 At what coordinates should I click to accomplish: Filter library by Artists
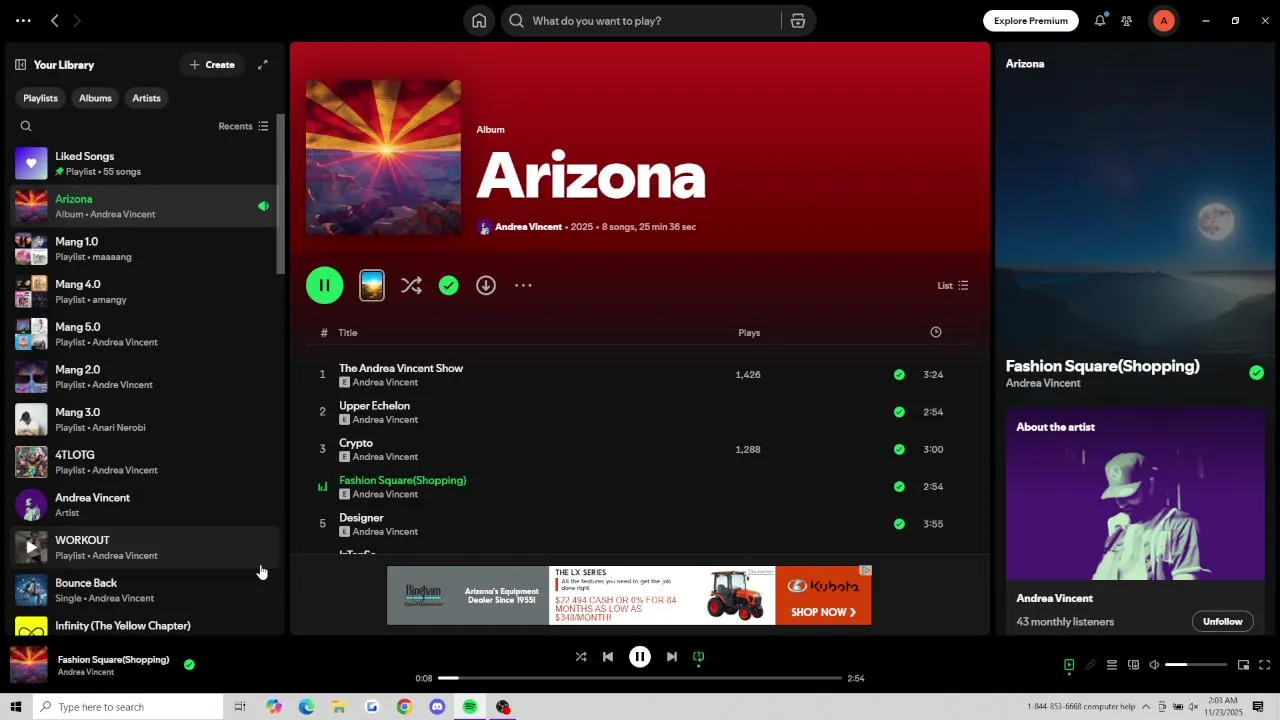click(146, 98)
